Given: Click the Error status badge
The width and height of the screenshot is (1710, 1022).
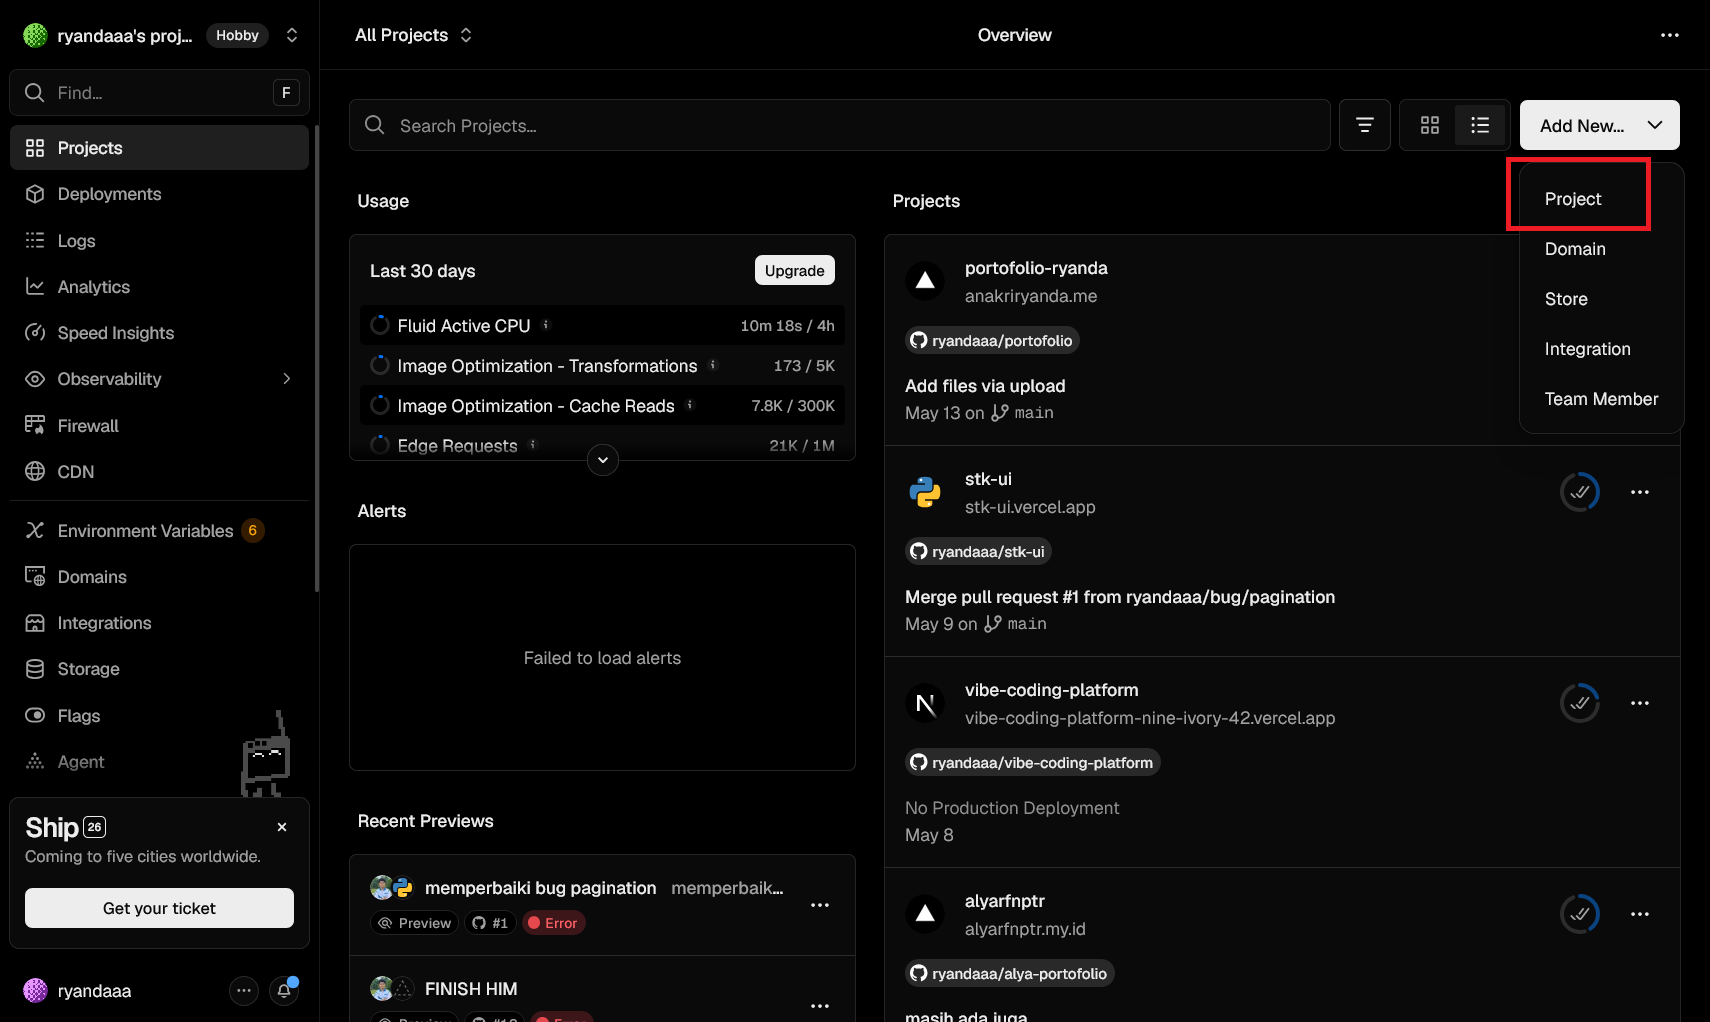Looking at the screenshot, I should [553, 923].
